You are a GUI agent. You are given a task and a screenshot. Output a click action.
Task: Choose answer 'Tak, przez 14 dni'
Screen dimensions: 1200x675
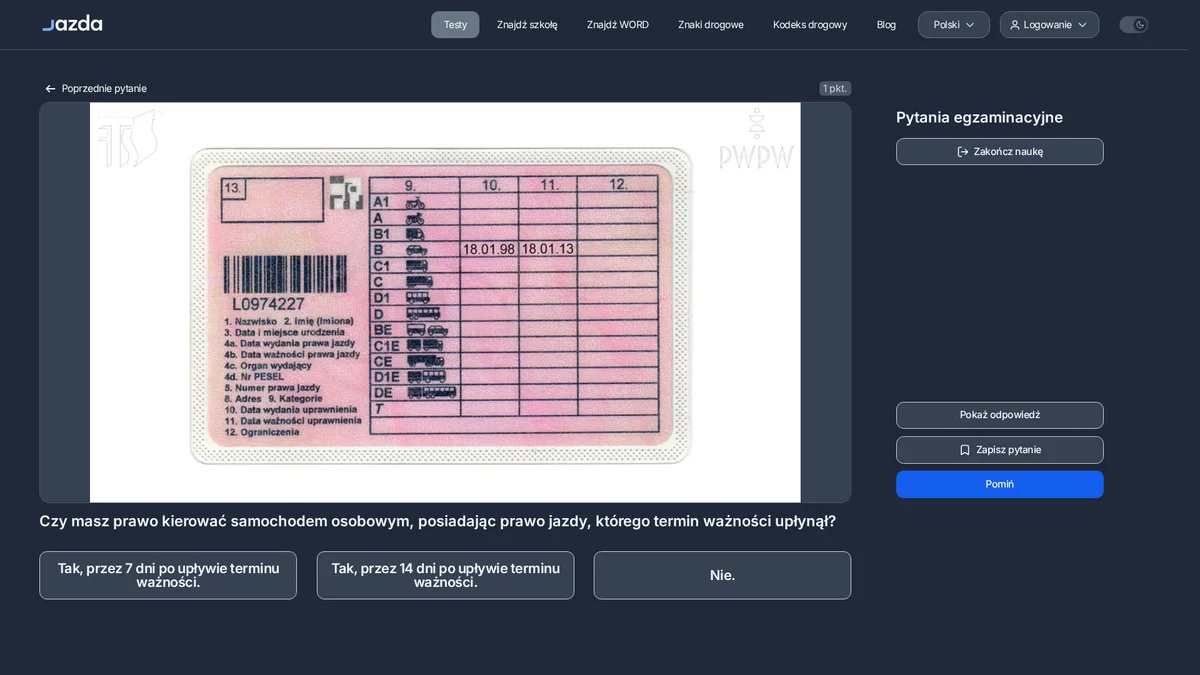[445, 575]
